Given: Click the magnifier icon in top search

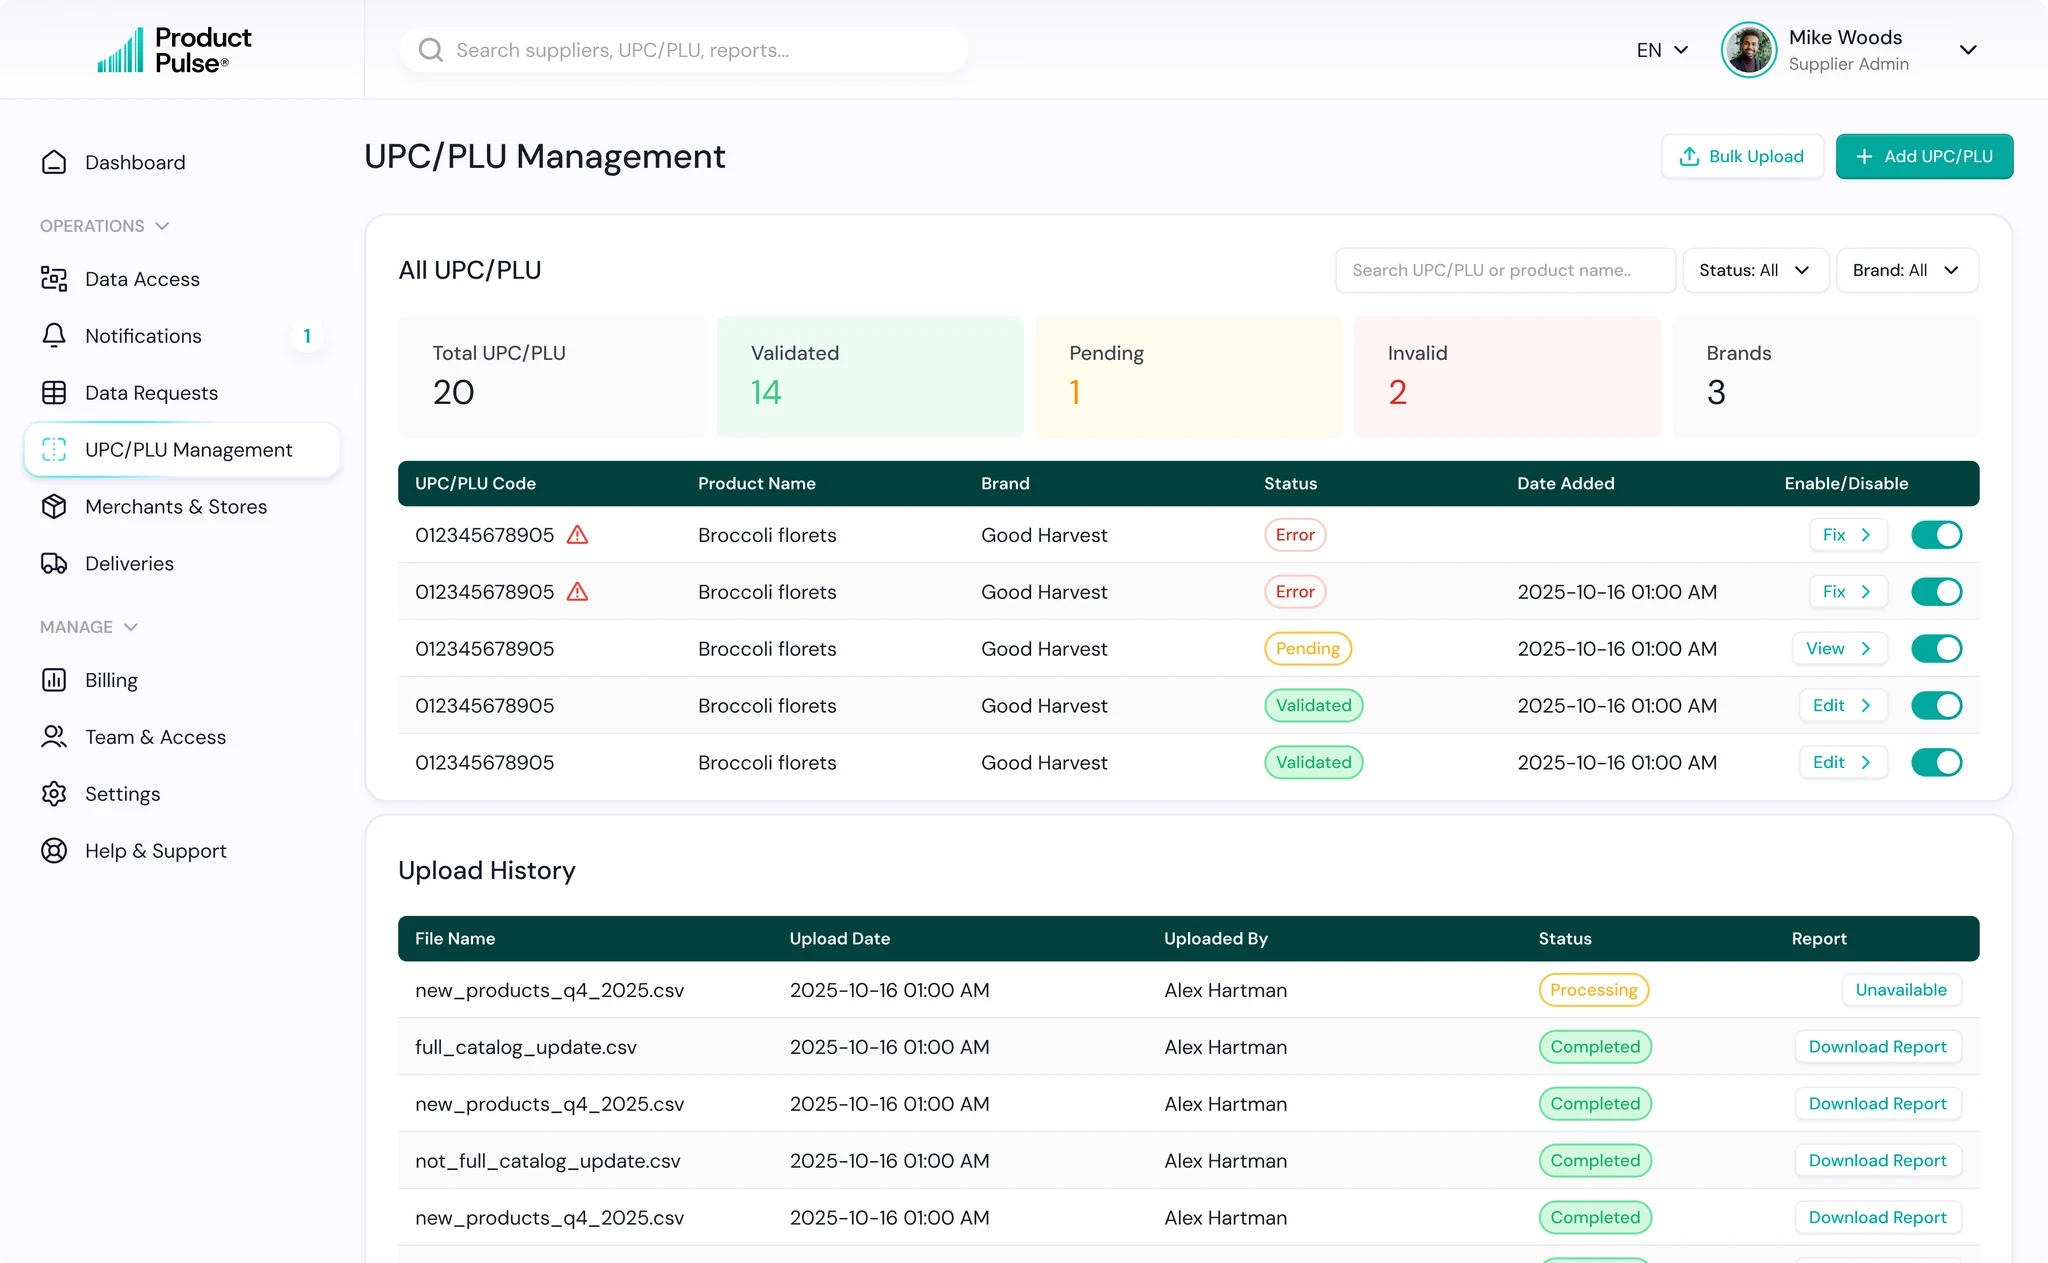Looking at the screenshot, I should tap(431, 50).
